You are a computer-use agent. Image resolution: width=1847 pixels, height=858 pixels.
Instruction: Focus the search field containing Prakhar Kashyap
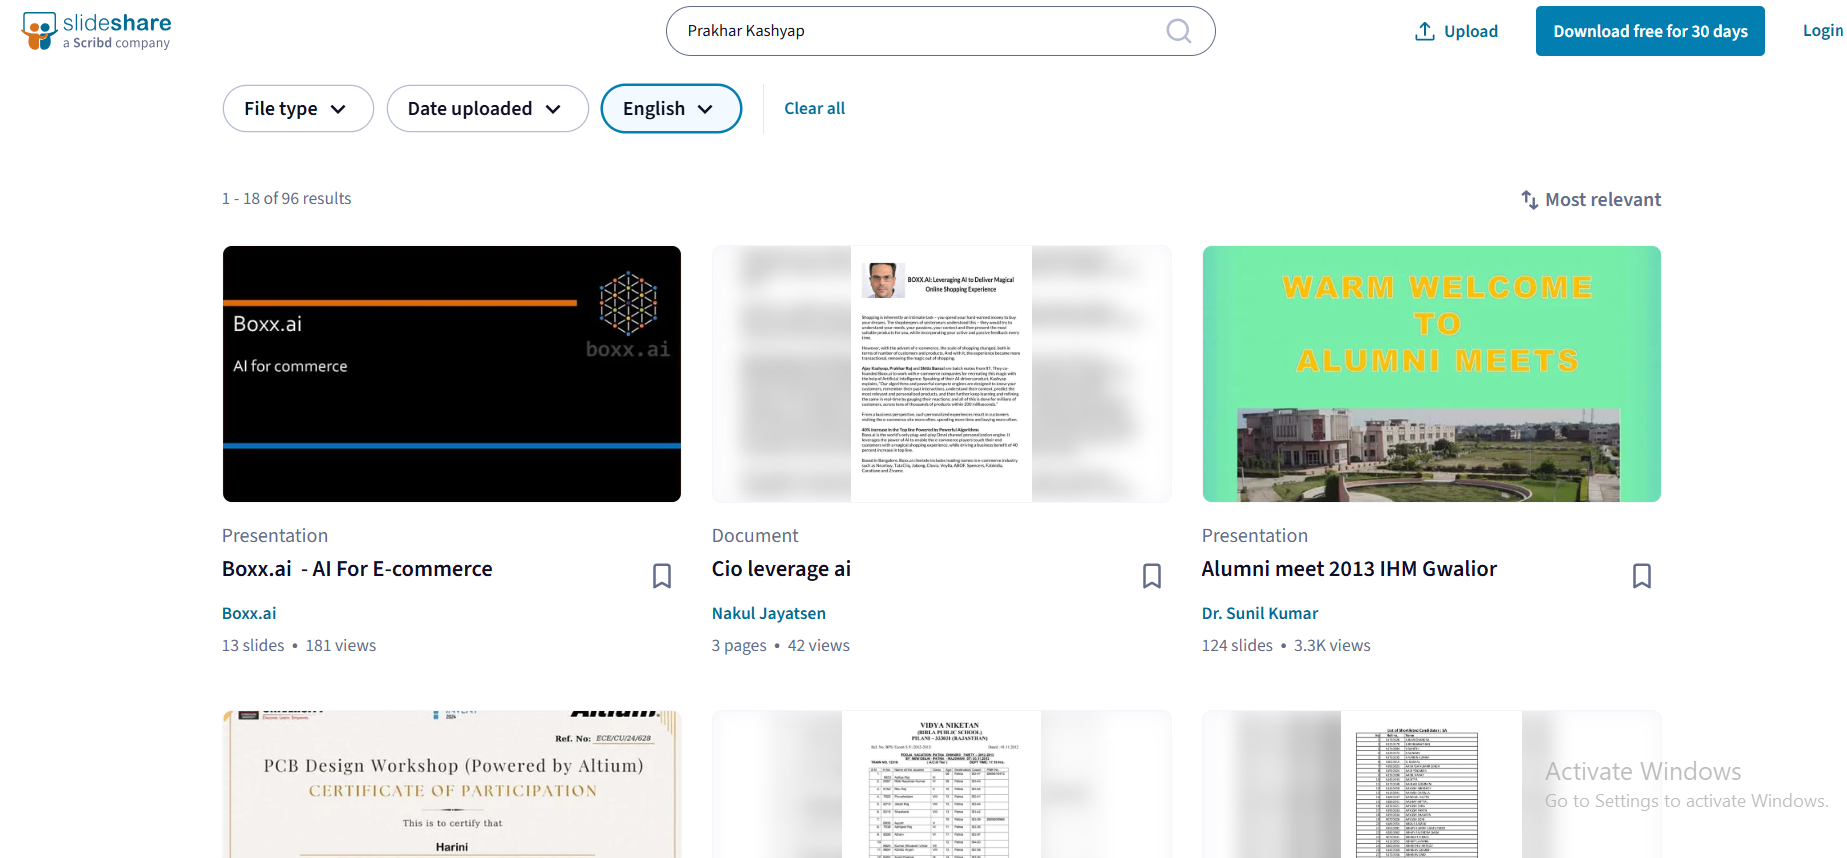941,31
